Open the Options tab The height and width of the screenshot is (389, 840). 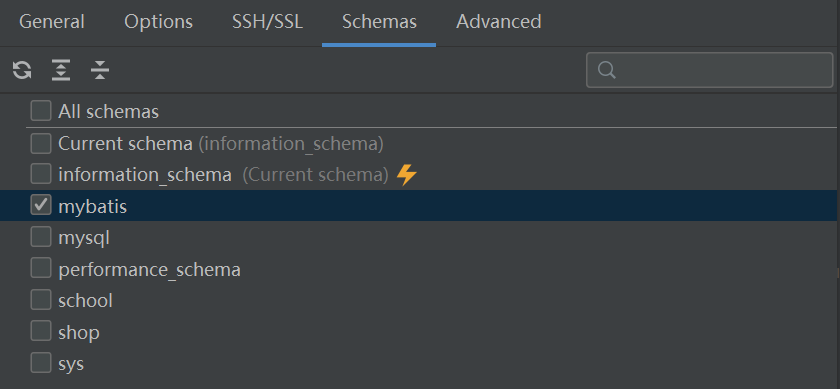pyautogui.click(x=159, y=22)
